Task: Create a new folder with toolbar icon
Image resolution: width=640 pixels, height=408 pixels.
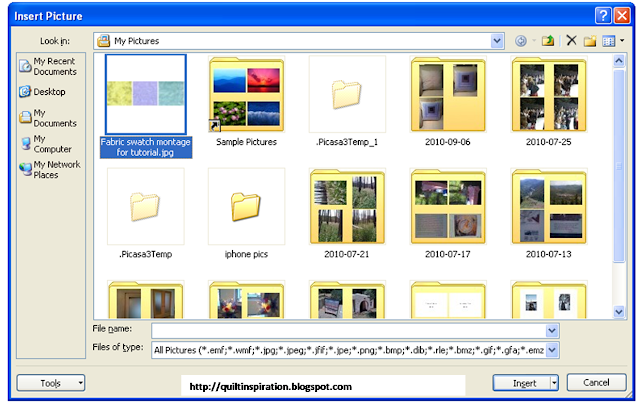Action: [x=590, y=41]
